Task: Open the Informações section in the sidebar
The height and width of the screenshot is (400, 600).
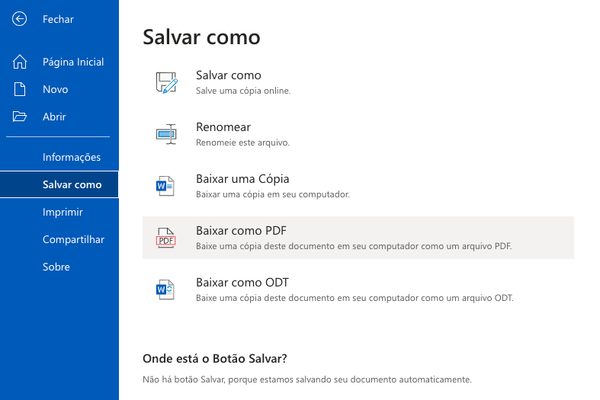Action: click(71, 157)
